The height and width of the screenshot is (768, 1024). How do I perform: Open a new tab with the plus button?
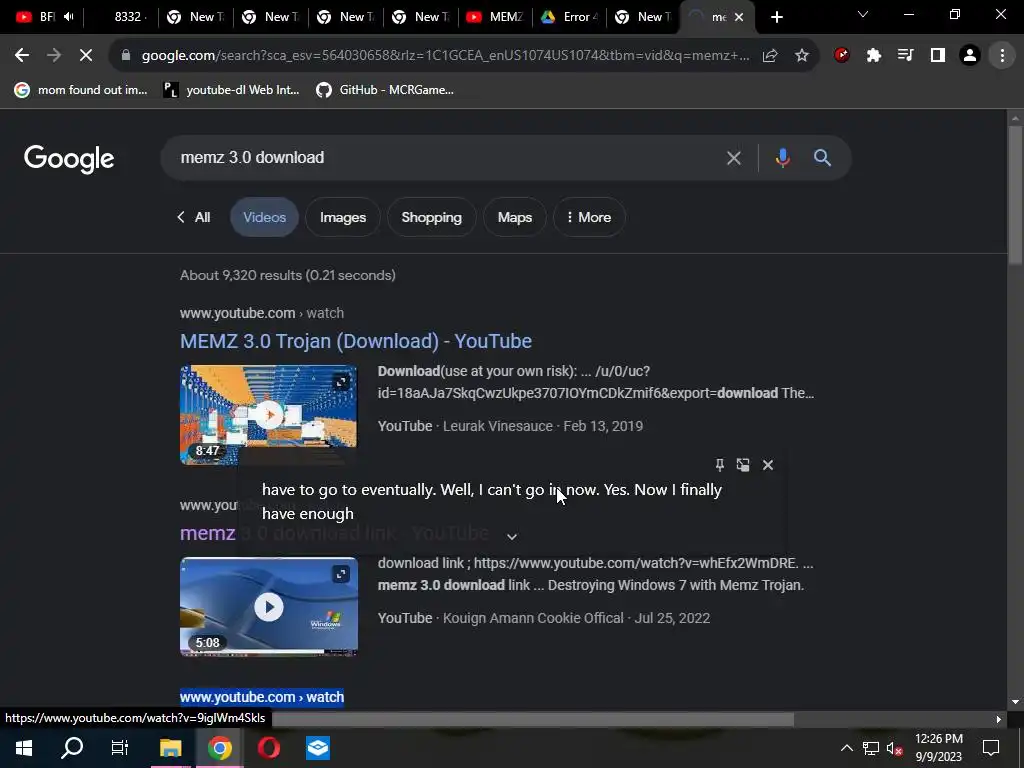(x=776, y=18)
